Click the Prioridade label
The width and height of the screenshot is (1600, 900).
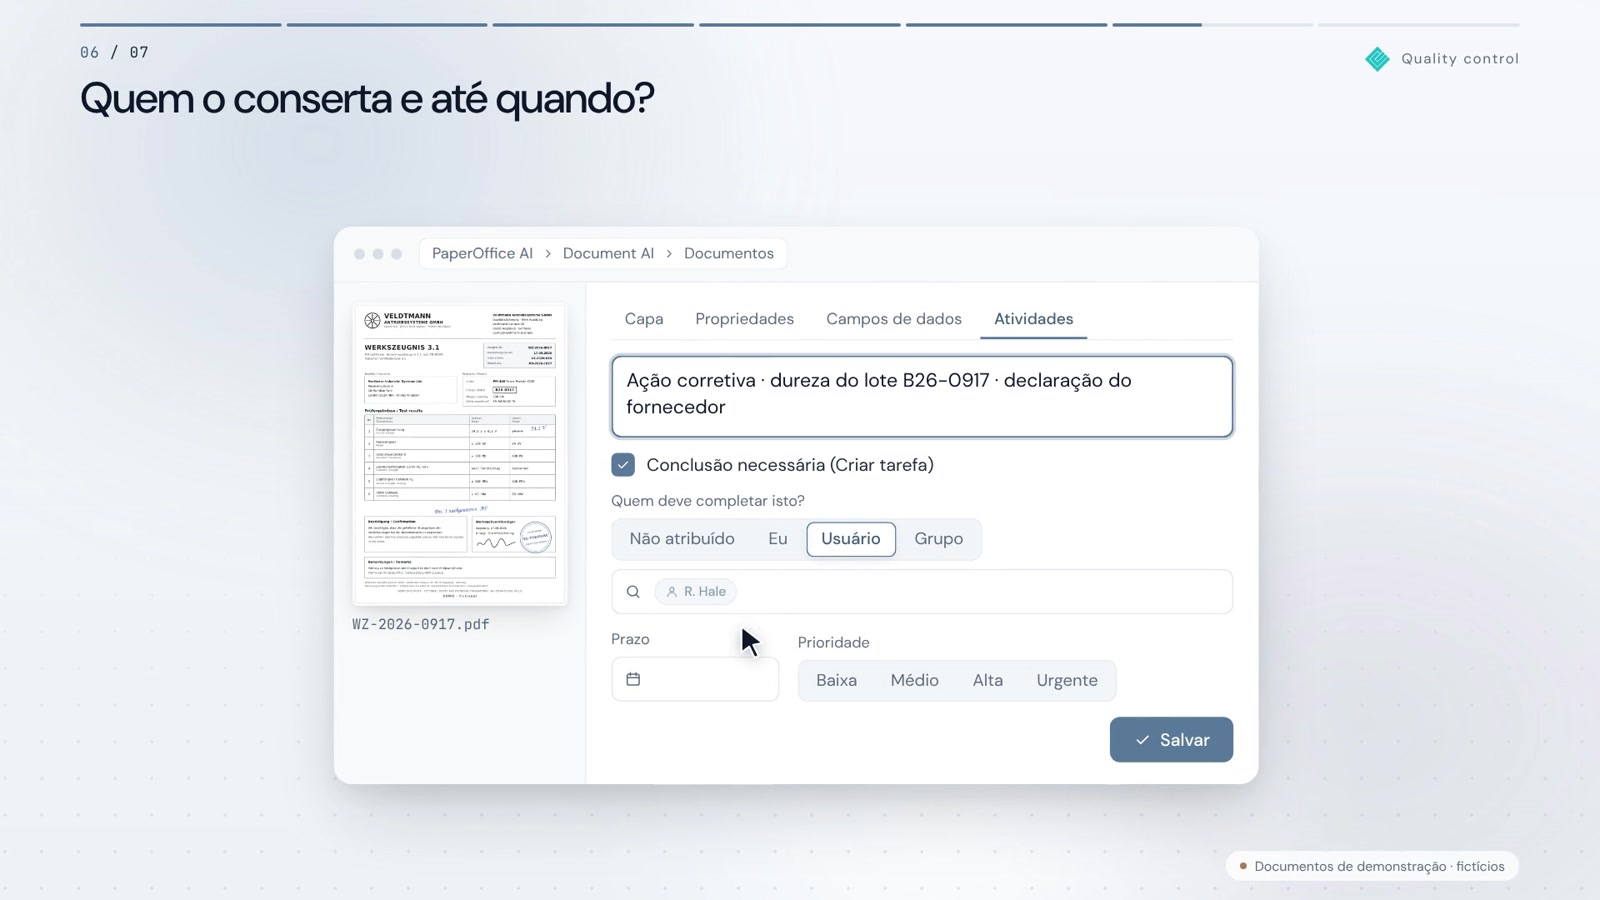834,643
